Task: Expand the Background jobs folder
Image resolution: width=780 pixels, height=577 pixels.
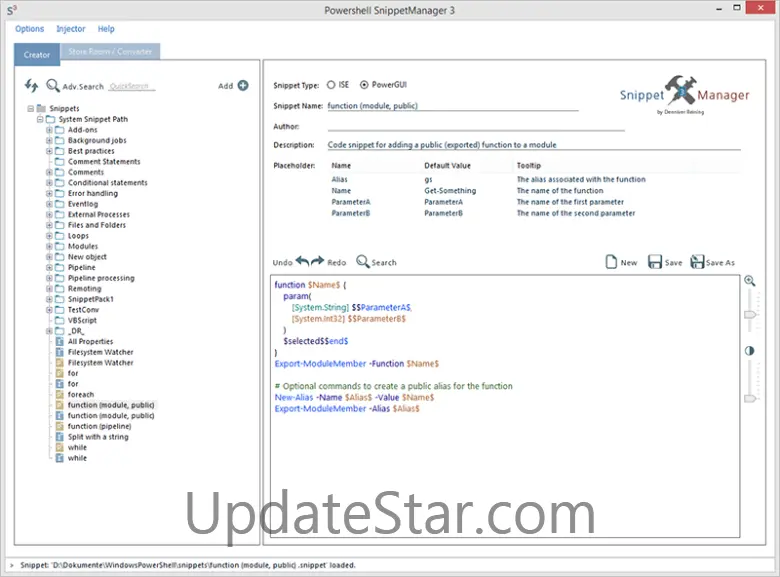Action: pyautogui.click(x=49, y=140)
